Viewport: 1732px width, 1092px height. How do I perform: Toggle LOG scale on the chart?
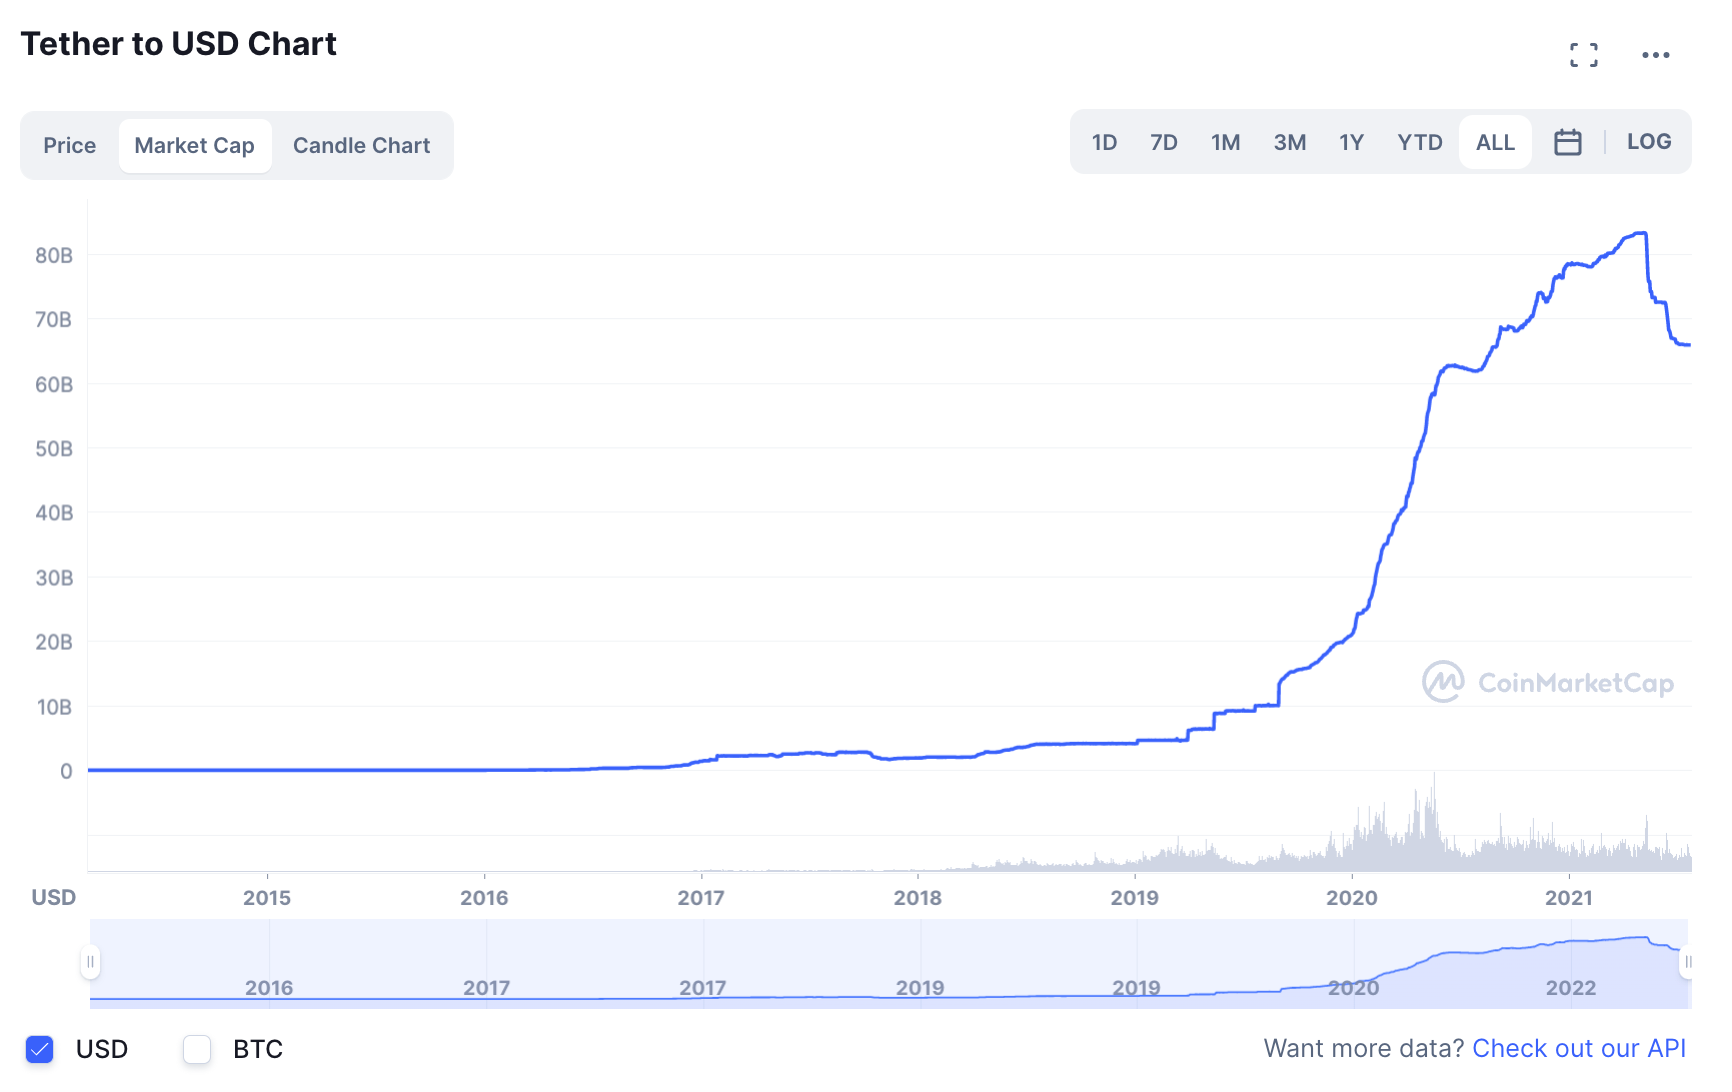pos(1648,142)
